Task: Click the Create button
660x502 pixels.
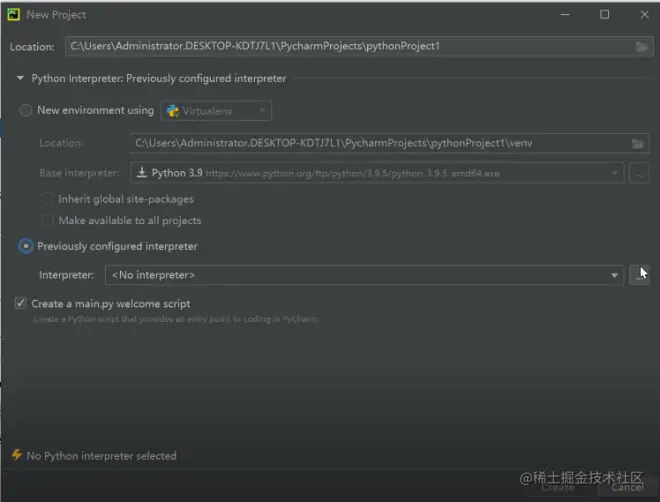Action: (x=558, y=488)
